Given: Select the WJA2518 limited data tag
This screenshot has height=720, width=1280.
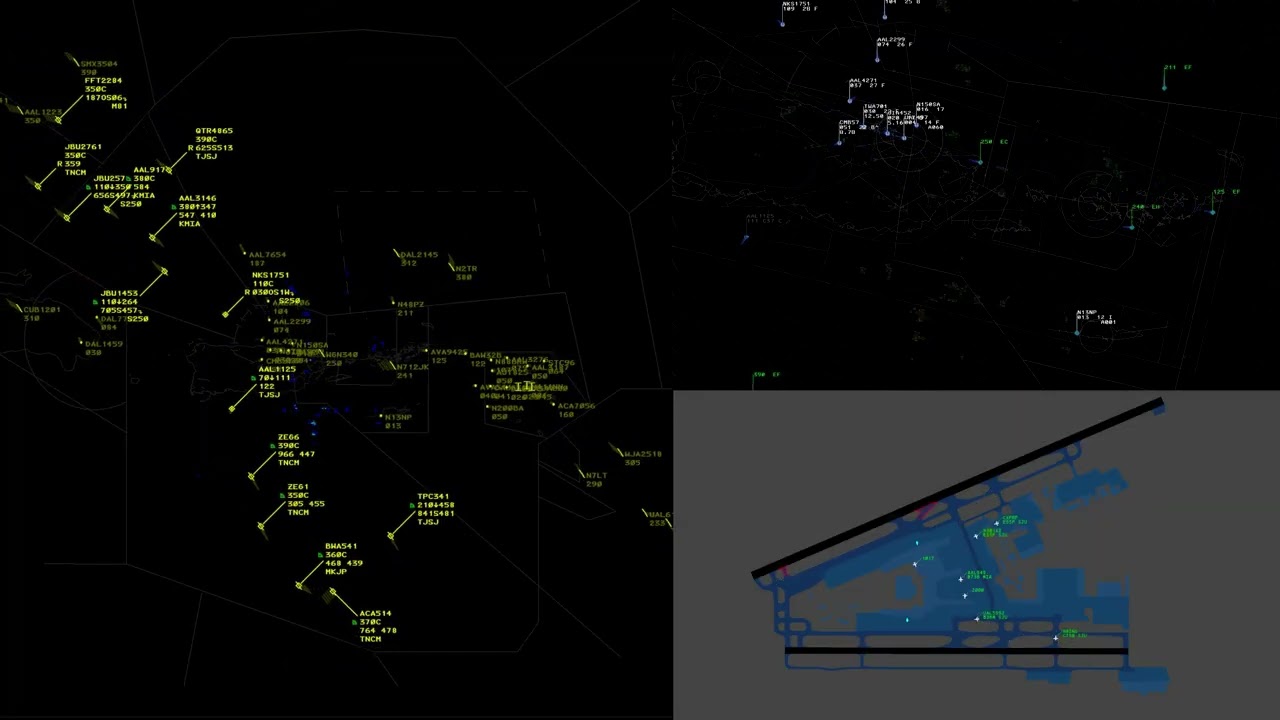Looking at the screenshot, I should (x=642, y=458).
